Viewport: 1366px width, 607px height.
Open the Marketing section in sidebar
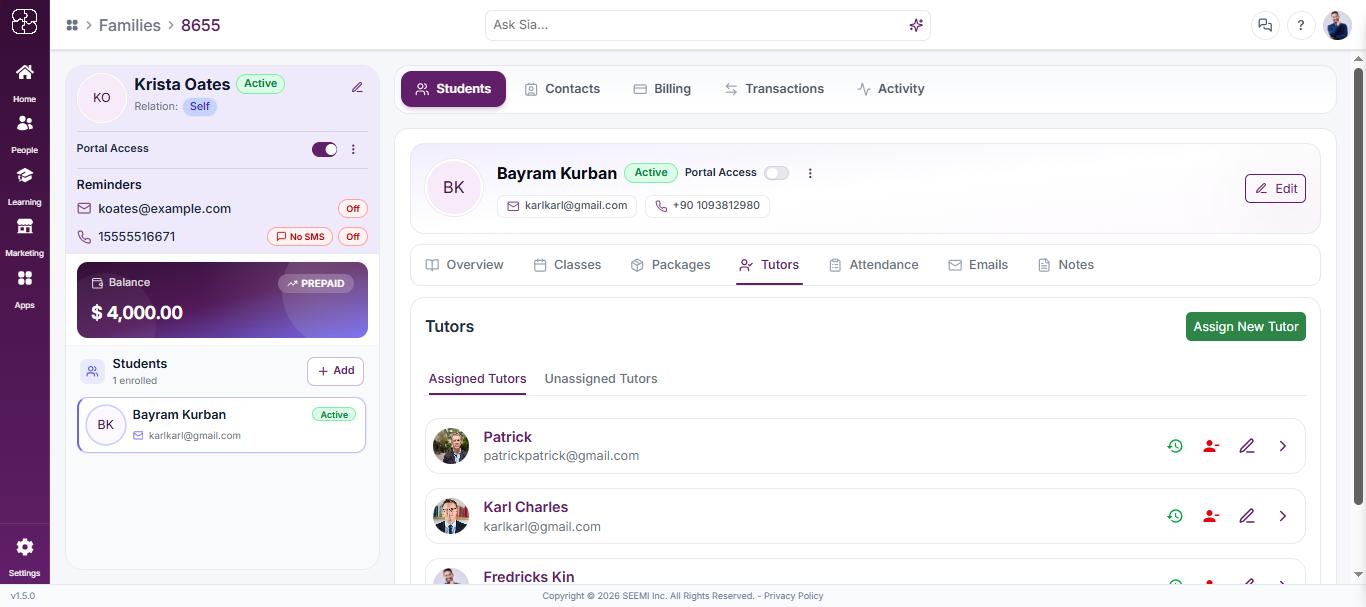(x=24, y=237)
